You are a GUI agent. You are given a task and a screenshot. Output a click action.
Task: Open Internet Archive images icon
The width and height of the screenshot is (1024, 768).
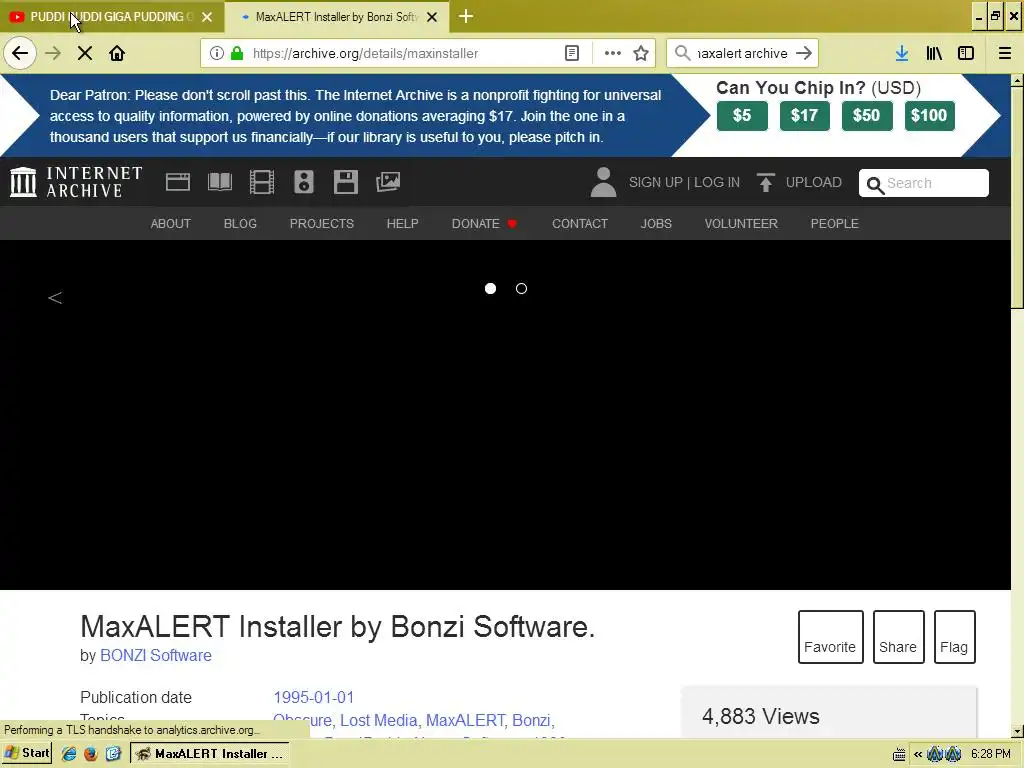click(x=388, y=182)
